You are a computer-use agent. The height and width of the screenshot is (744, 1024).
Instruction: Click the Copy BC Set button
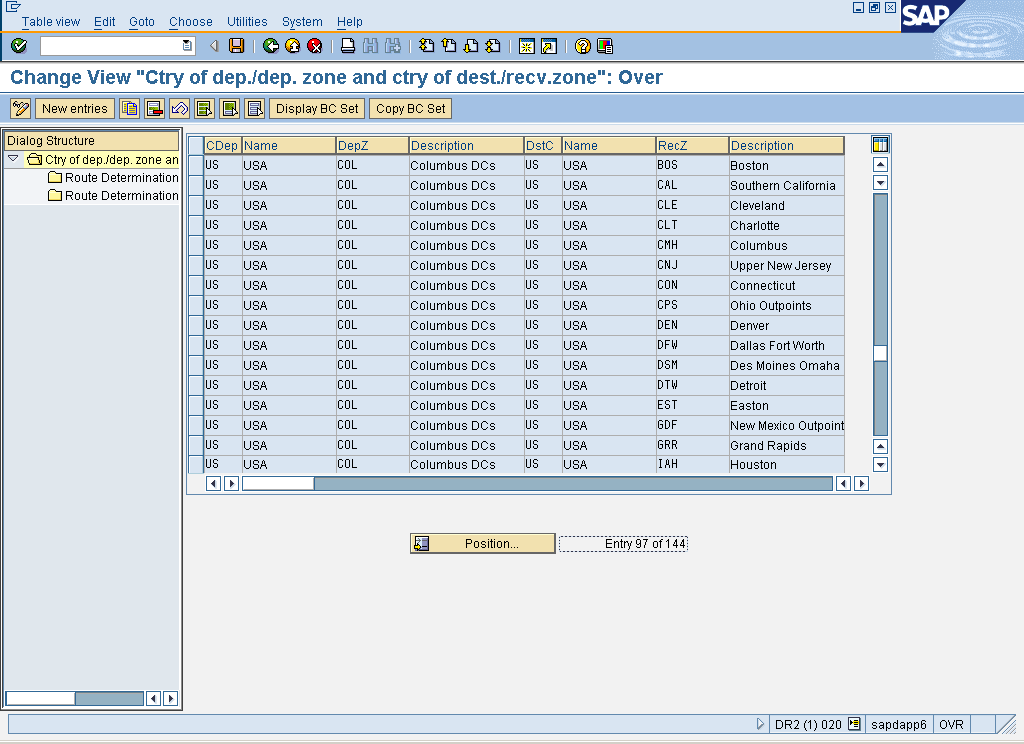point(411,108)
